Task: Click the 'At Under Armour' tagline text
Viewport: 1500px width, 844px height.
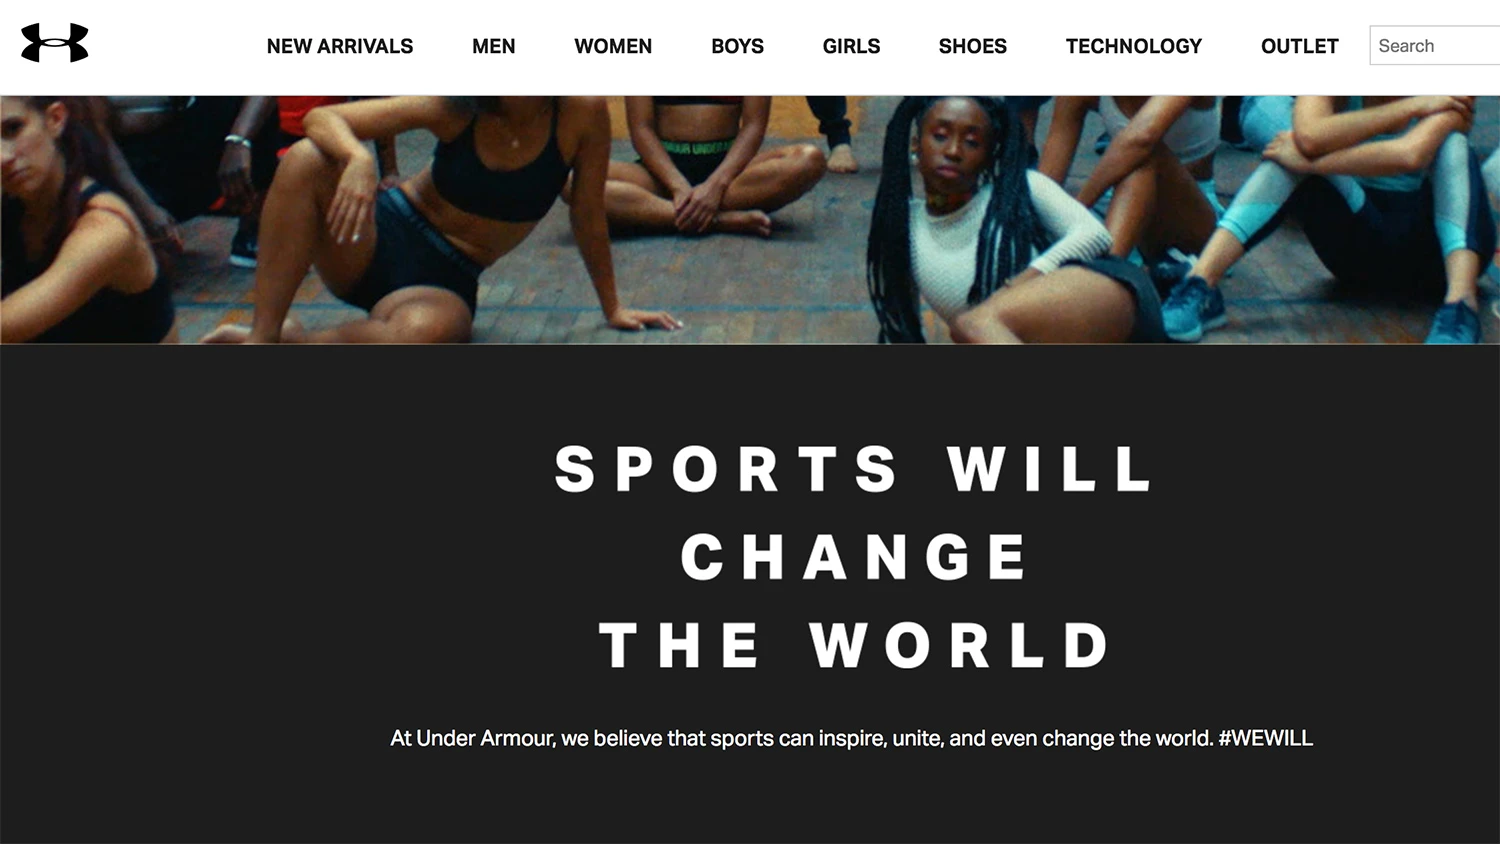Action: coord(852,738)
